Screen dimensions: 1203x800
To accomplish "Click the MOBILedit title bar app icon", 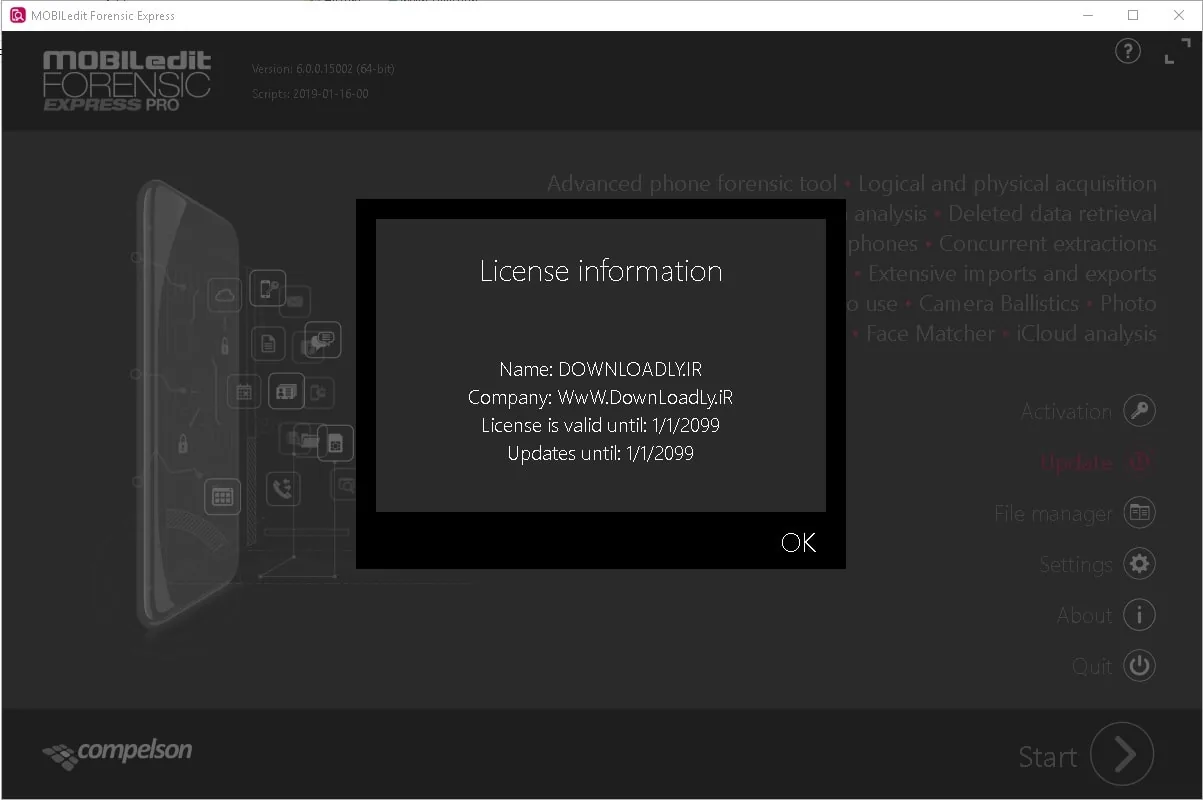I will pyautogui.click(x=17, y=15).
